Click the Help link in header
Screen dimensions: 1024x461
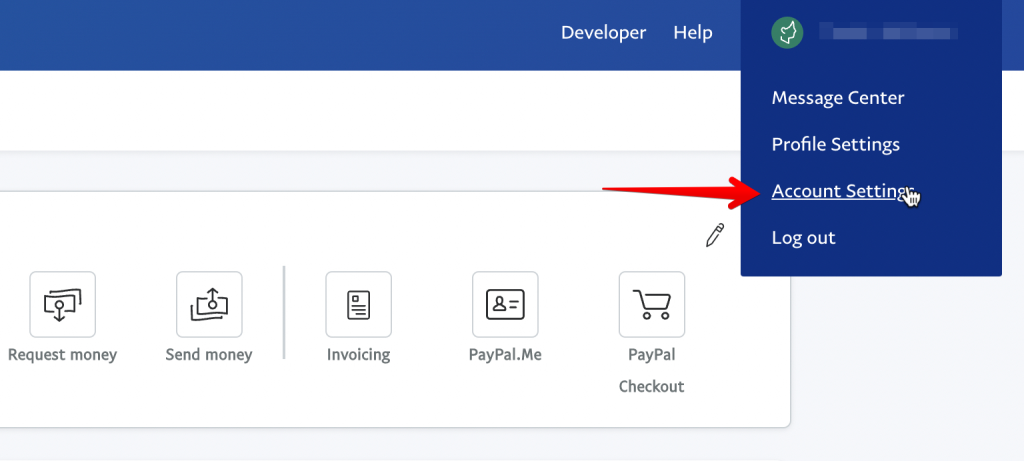point(692,33)
